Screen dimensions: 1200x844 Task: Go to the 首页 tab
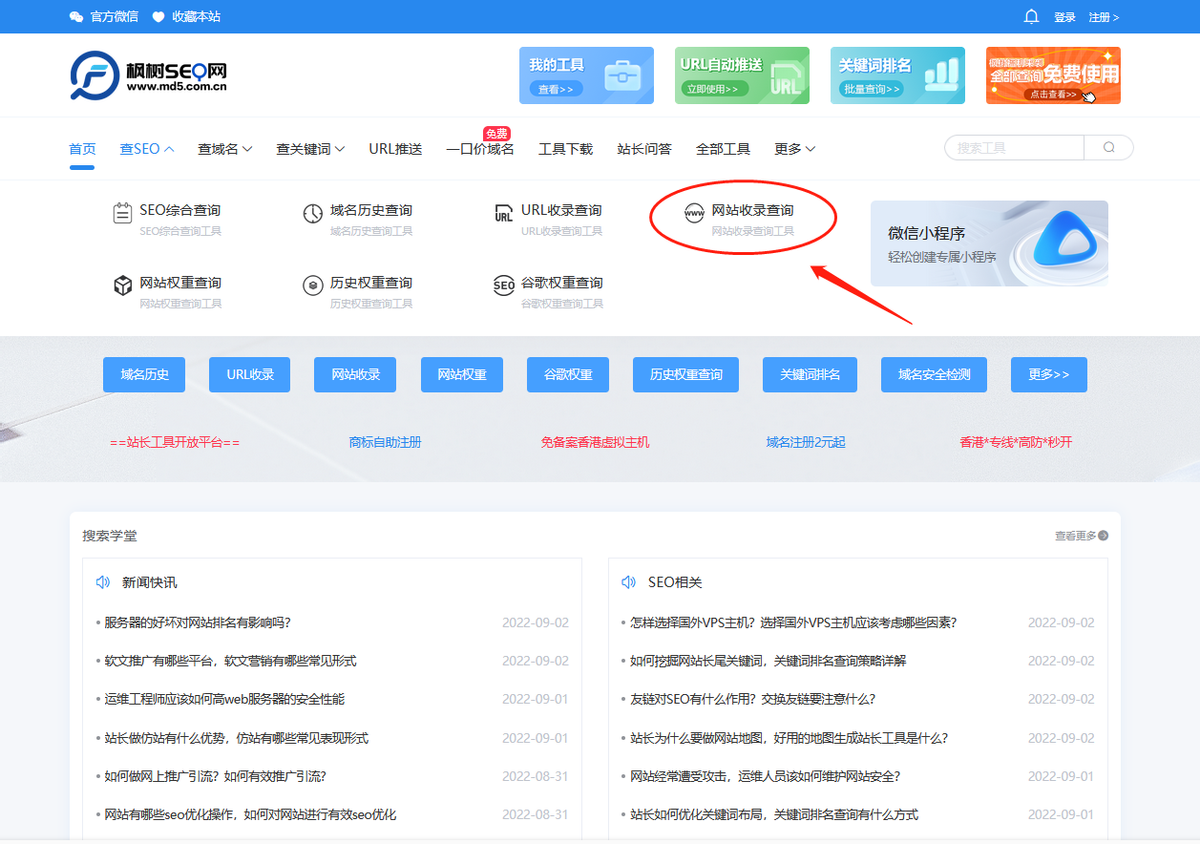point(82,149)
